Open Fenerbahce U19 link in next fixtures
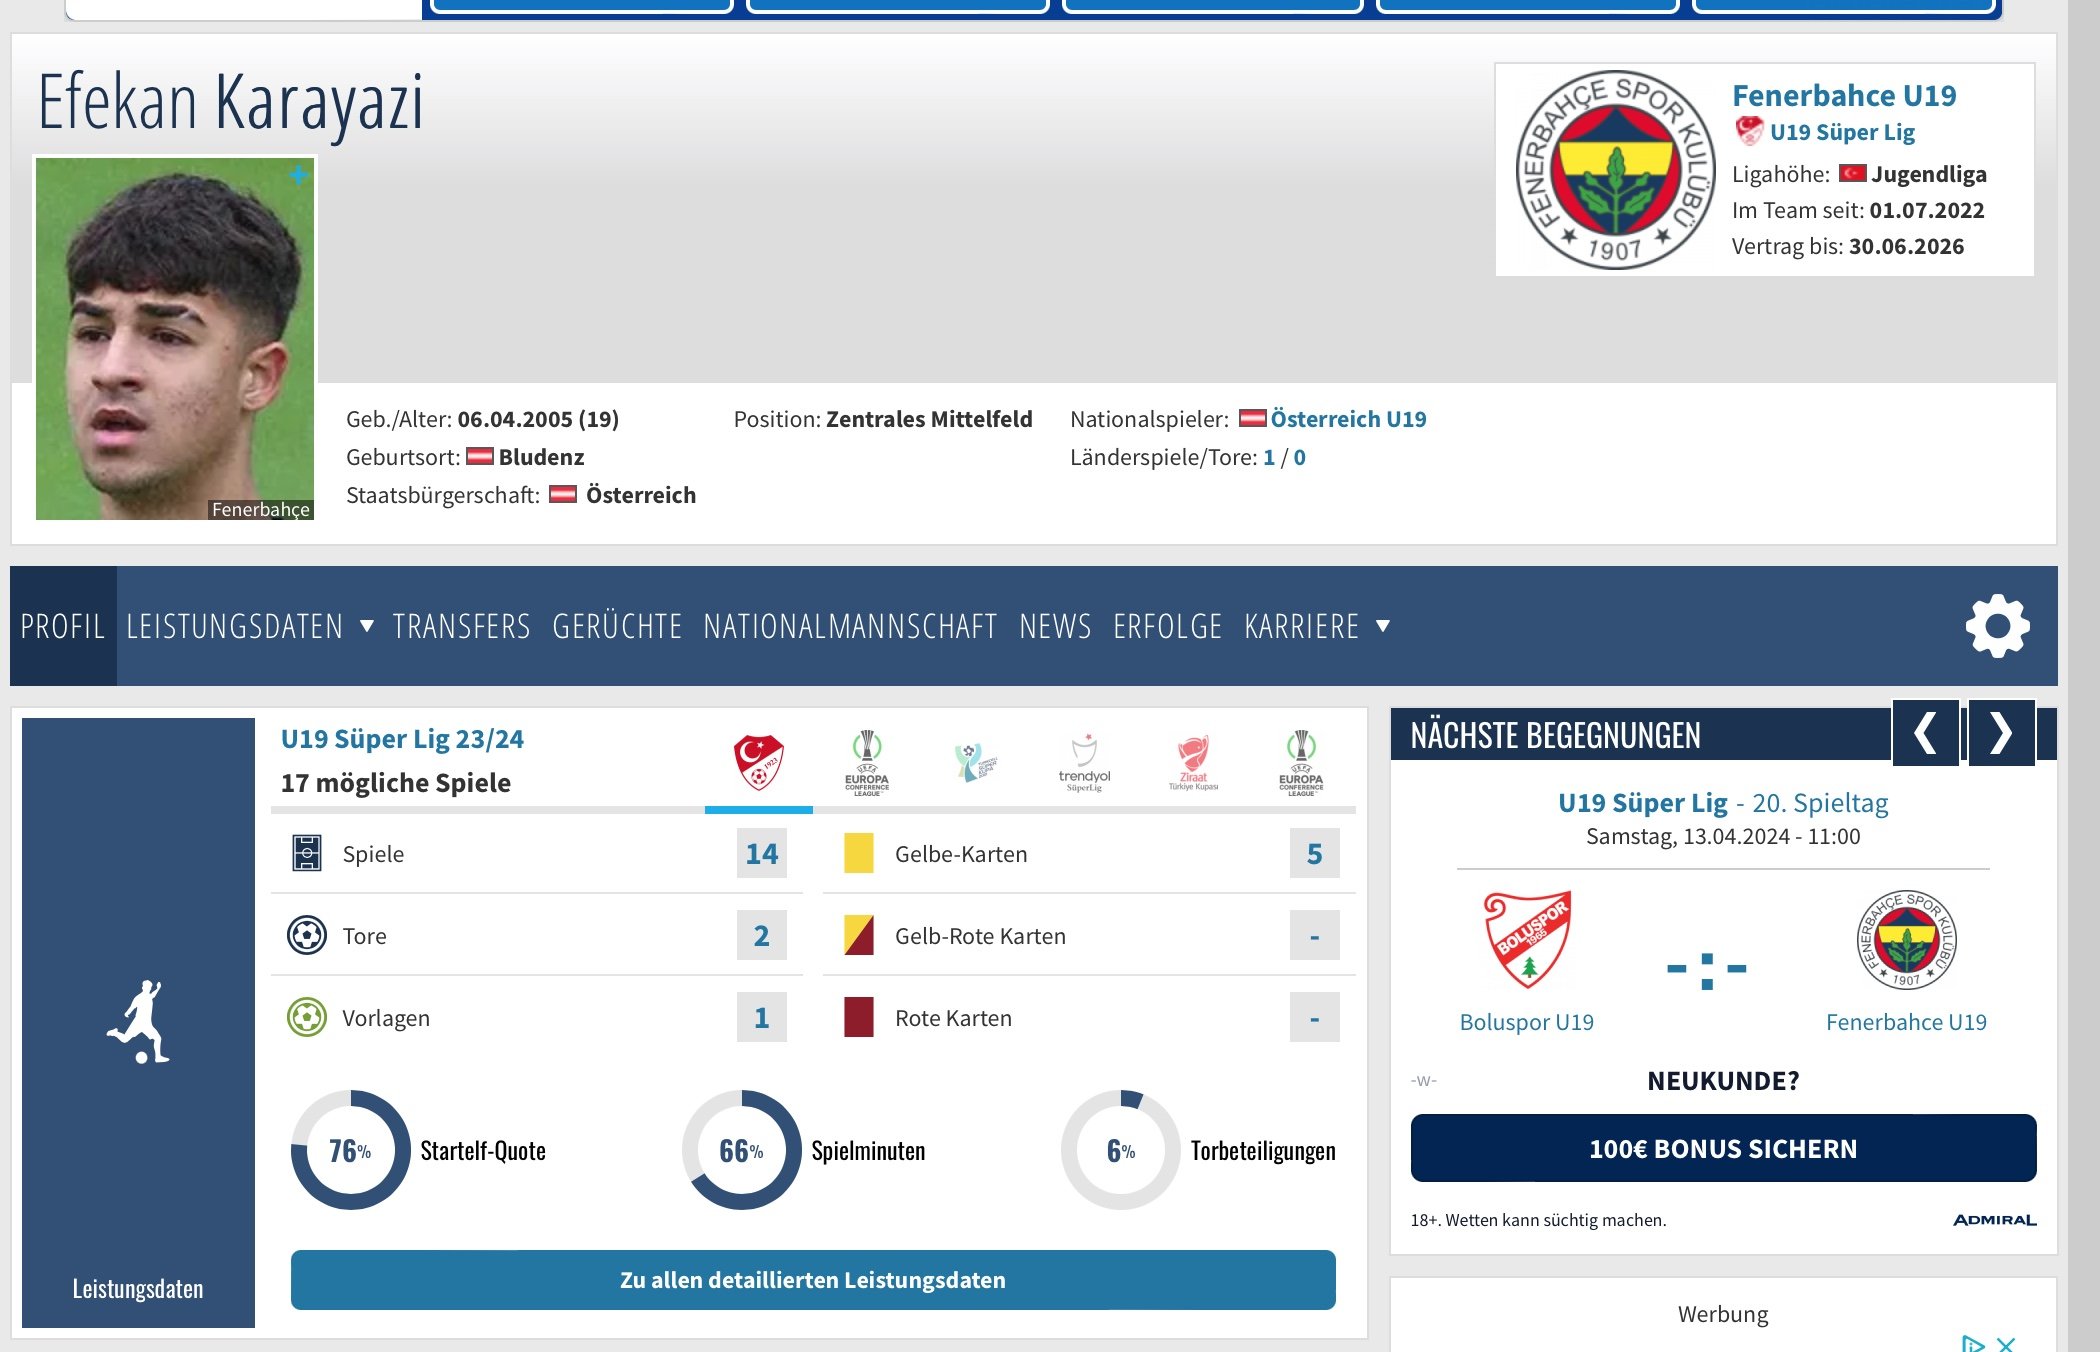The image size is (2100, 1352). (x=1906, y=1022)
